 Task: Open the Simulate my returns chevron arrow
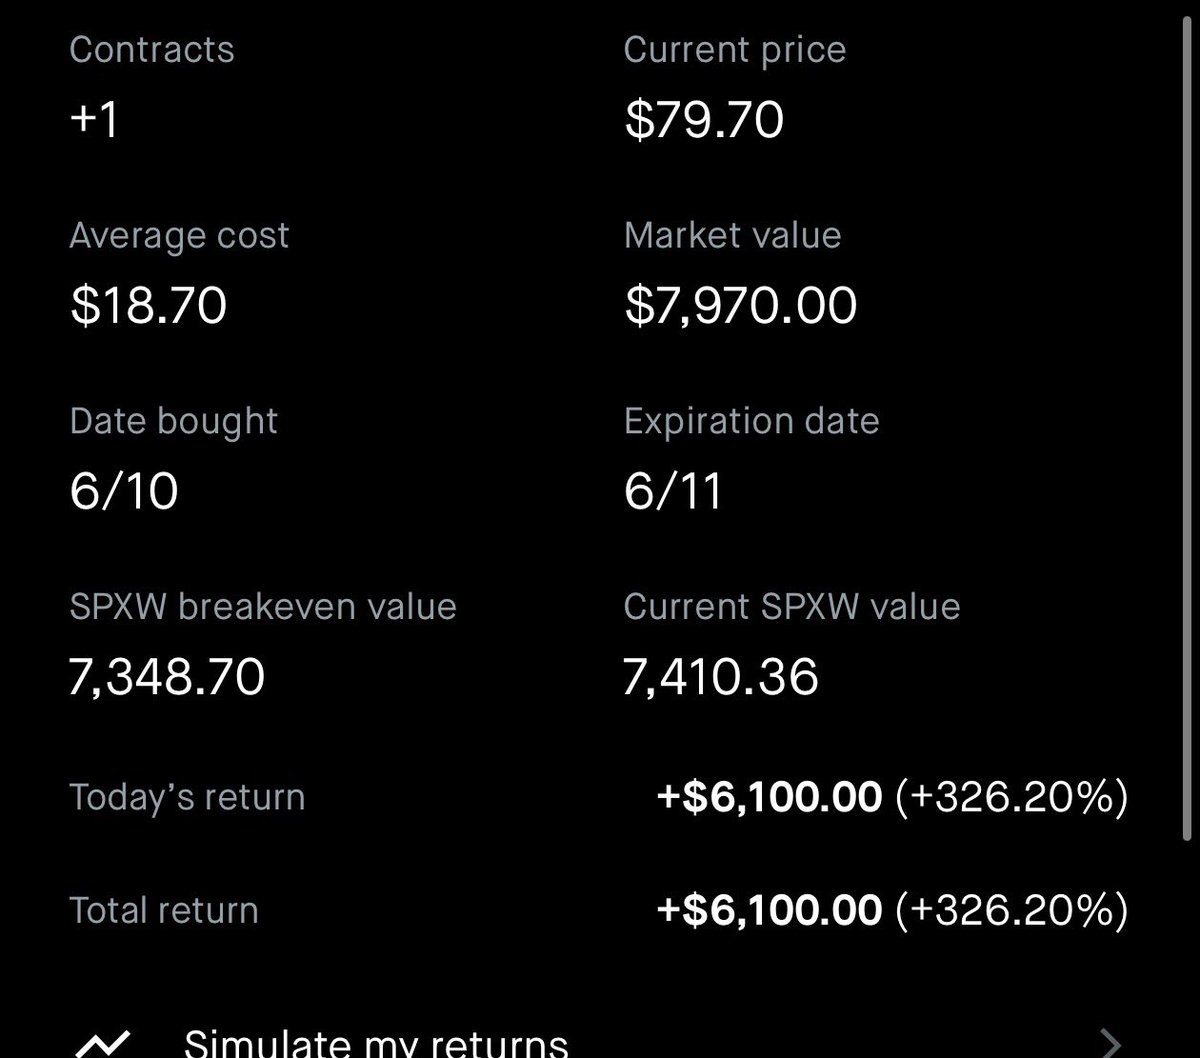click(x=1109, y=1044)
